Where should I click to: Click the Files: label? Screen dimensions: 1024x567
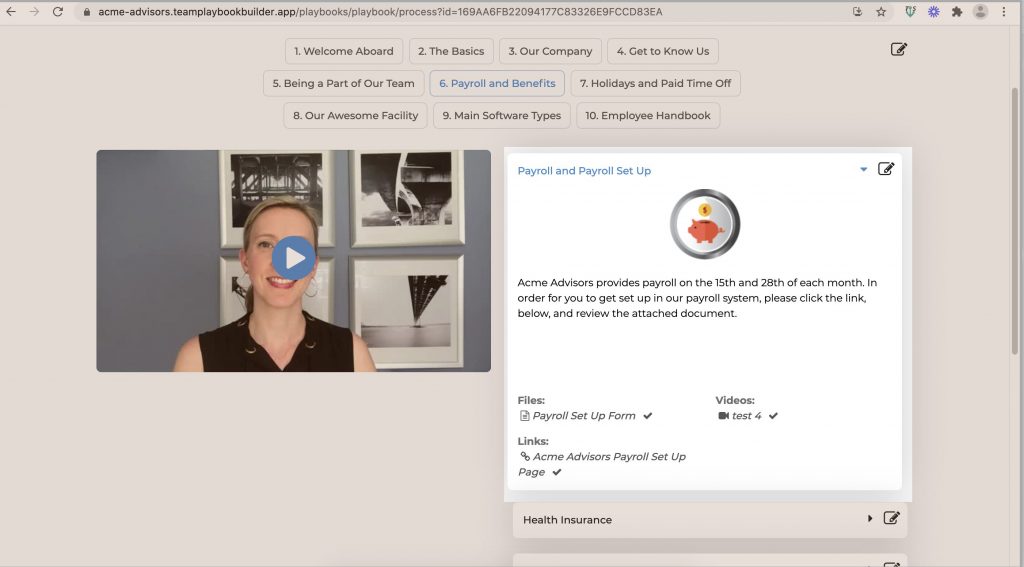pyautogui.click(x=531, y=400)
